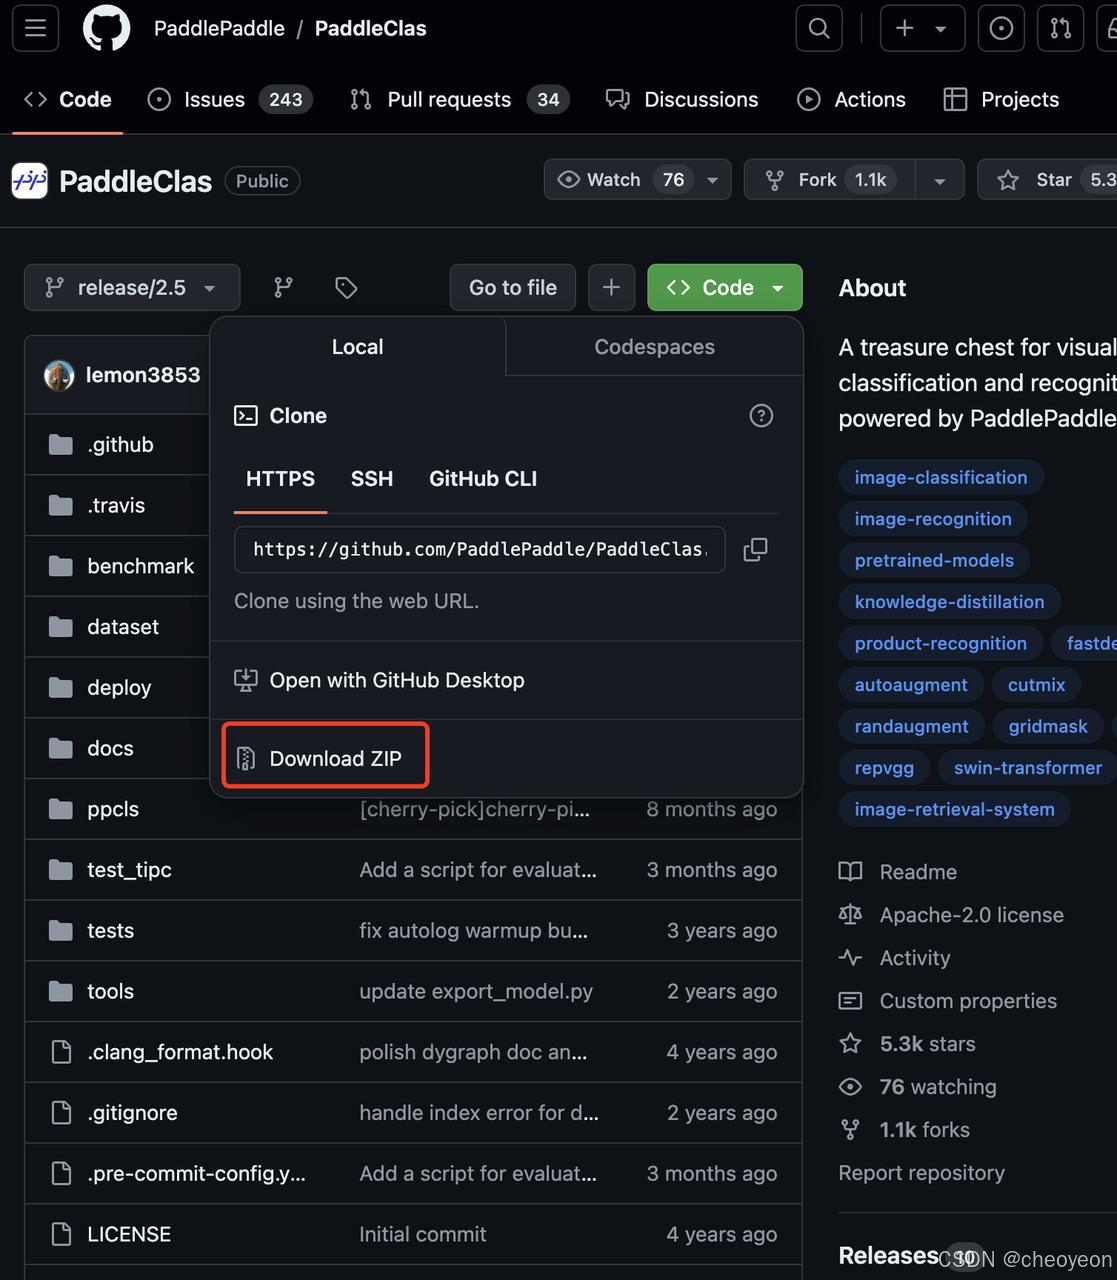1117x1280 pixels.
Task: Open the .clang_format.hook file
Action: point(180,1052)
